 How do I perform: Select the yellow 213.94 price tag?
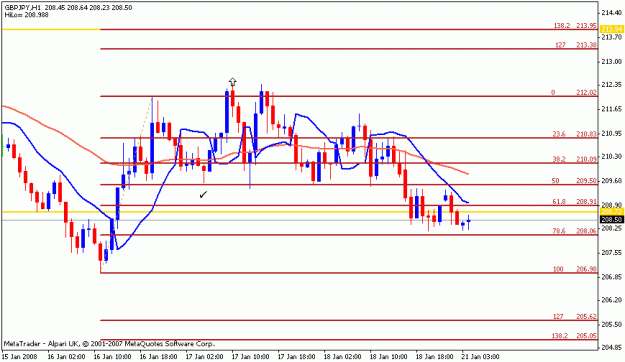[612, 29]
